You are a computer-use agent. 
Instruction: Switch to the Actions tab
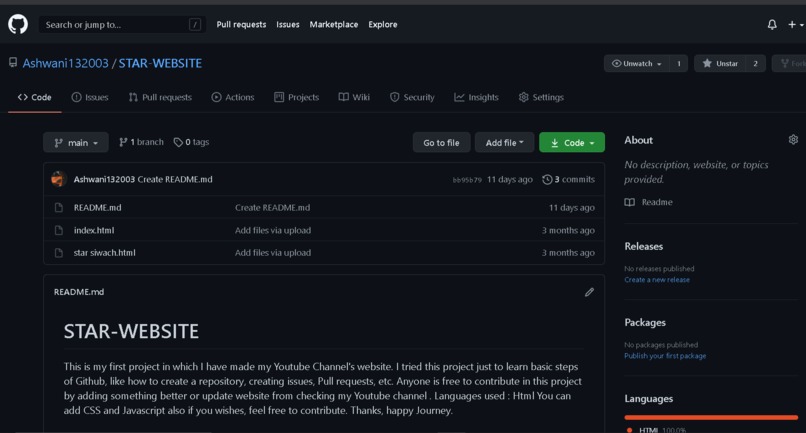point(233,97)
